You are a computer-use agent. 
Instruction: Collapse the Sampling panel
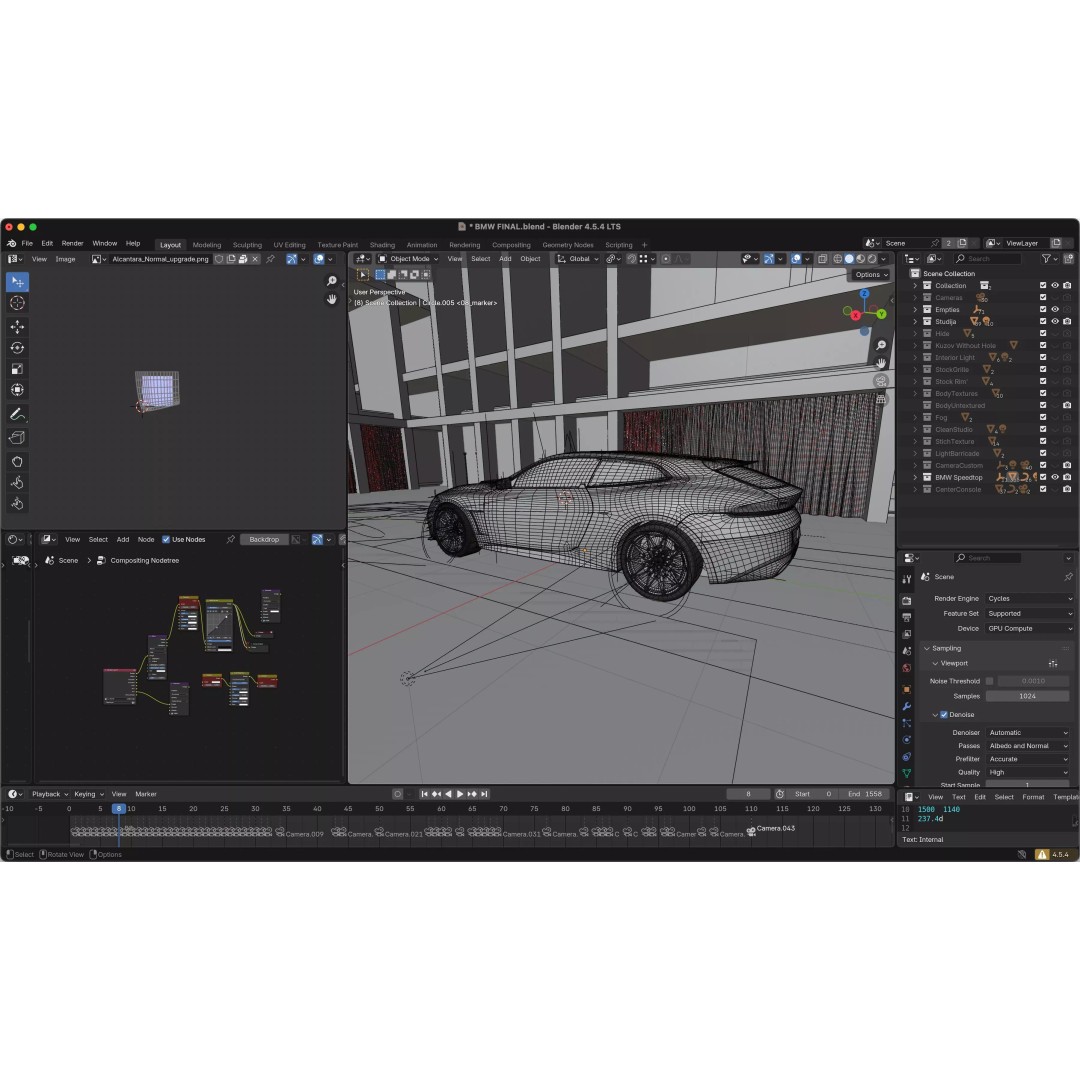click(x=927, y=649)
